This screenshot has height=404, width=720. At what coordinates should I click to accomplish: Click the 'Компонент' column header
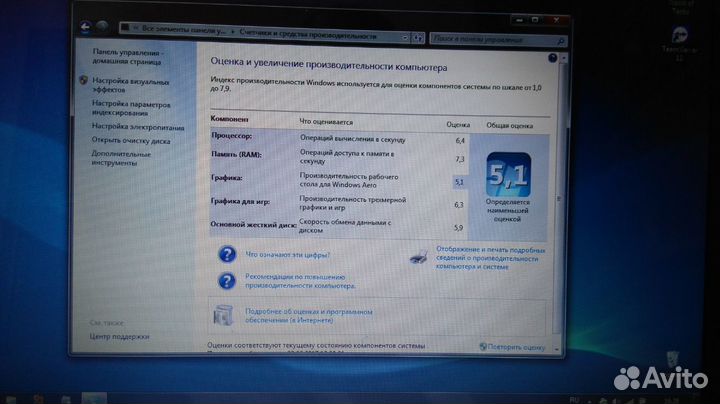(229, 119)
